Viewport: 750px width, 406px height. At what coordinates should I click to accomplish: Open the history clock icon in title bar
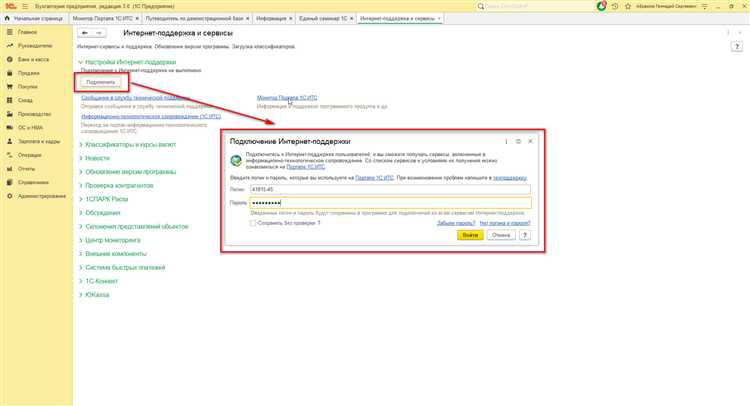tap(615, 6)
